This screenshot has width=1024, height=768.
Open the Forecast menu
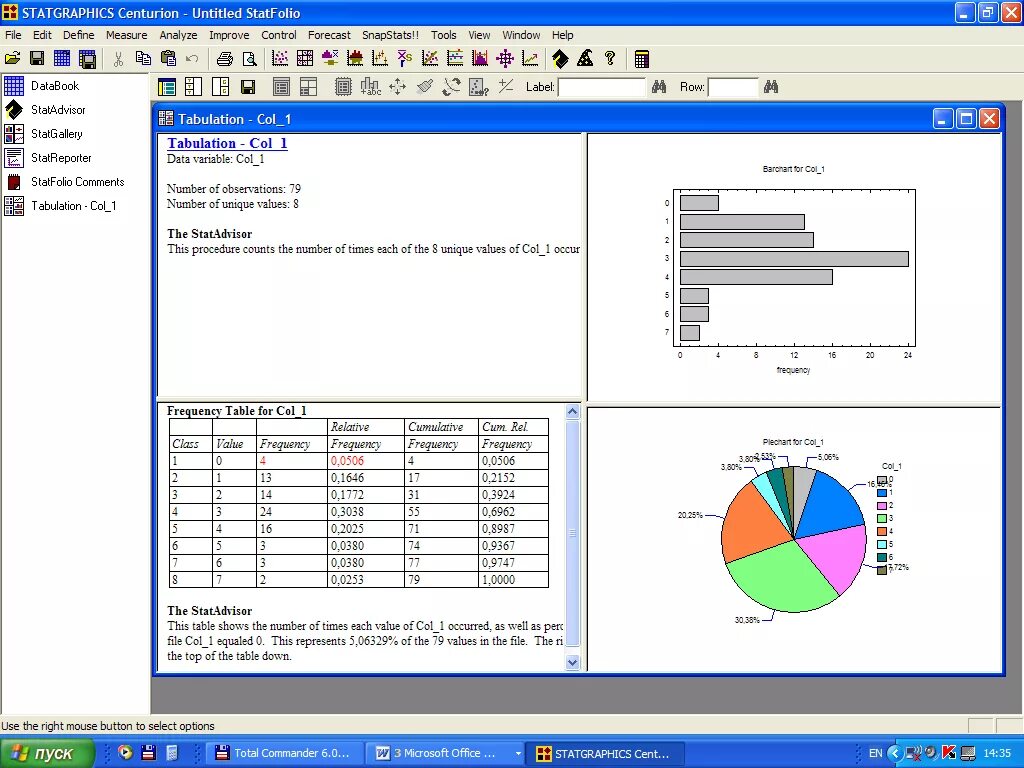[x=329, y=35]
